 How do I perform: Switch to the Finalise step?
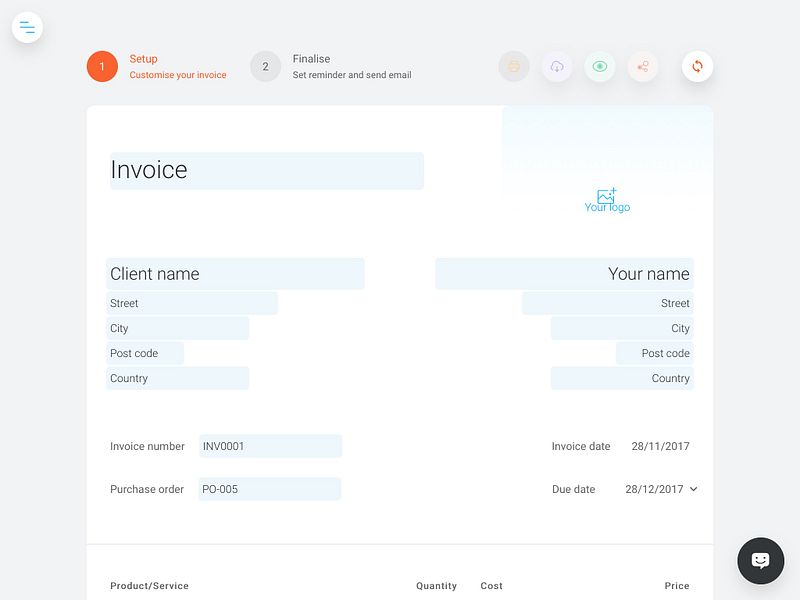coord(310,58)
